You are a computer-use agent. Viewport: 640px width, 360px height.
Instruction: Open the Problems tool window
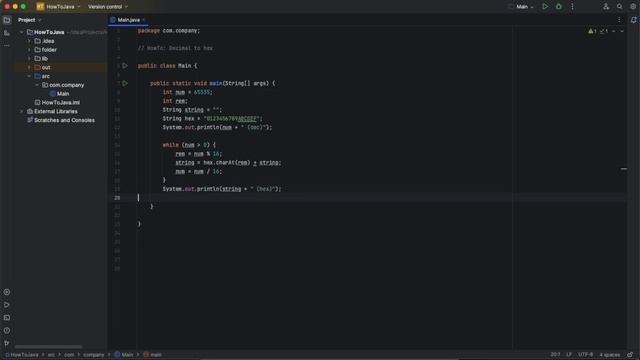(x=7, y=331)
